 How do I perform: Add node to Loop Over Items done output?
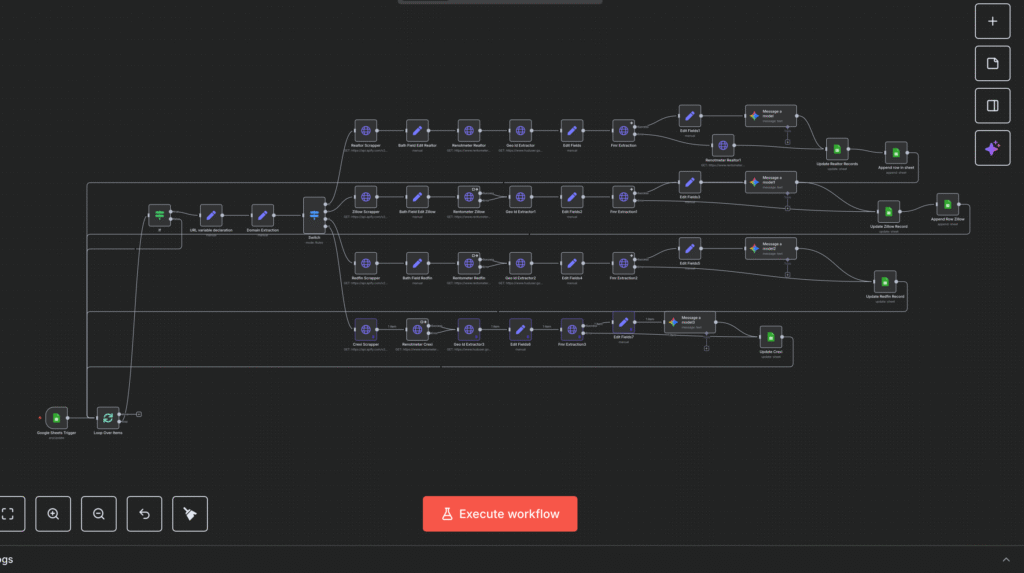(x=138, y=414)
